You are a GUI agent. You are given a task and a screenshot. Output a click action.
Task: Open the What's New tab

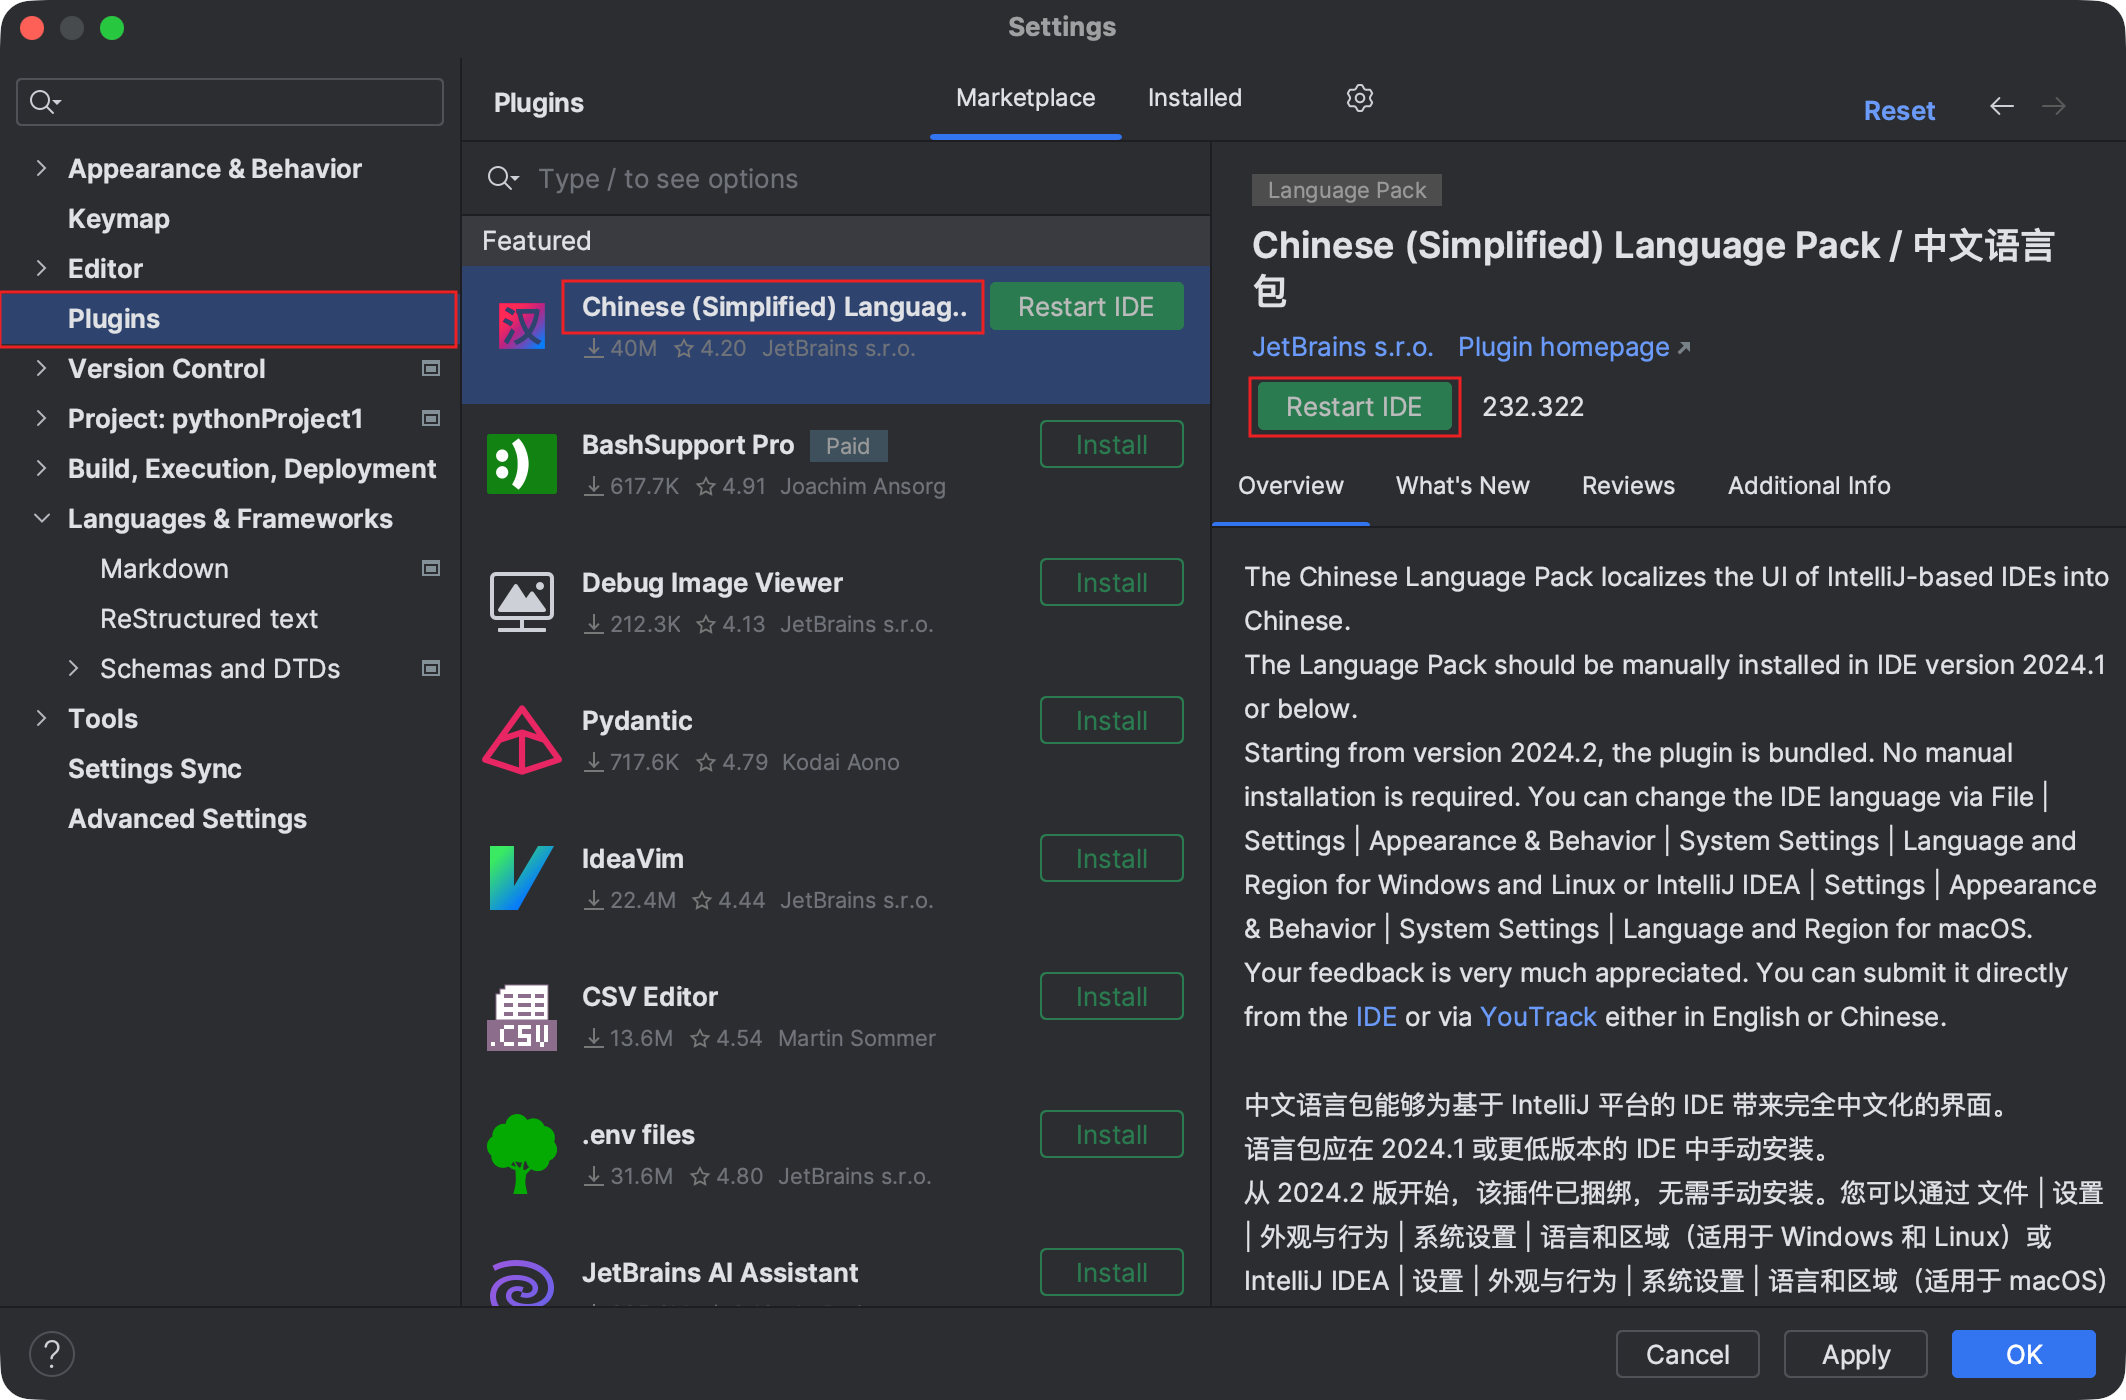click(x=1462, y=486)
